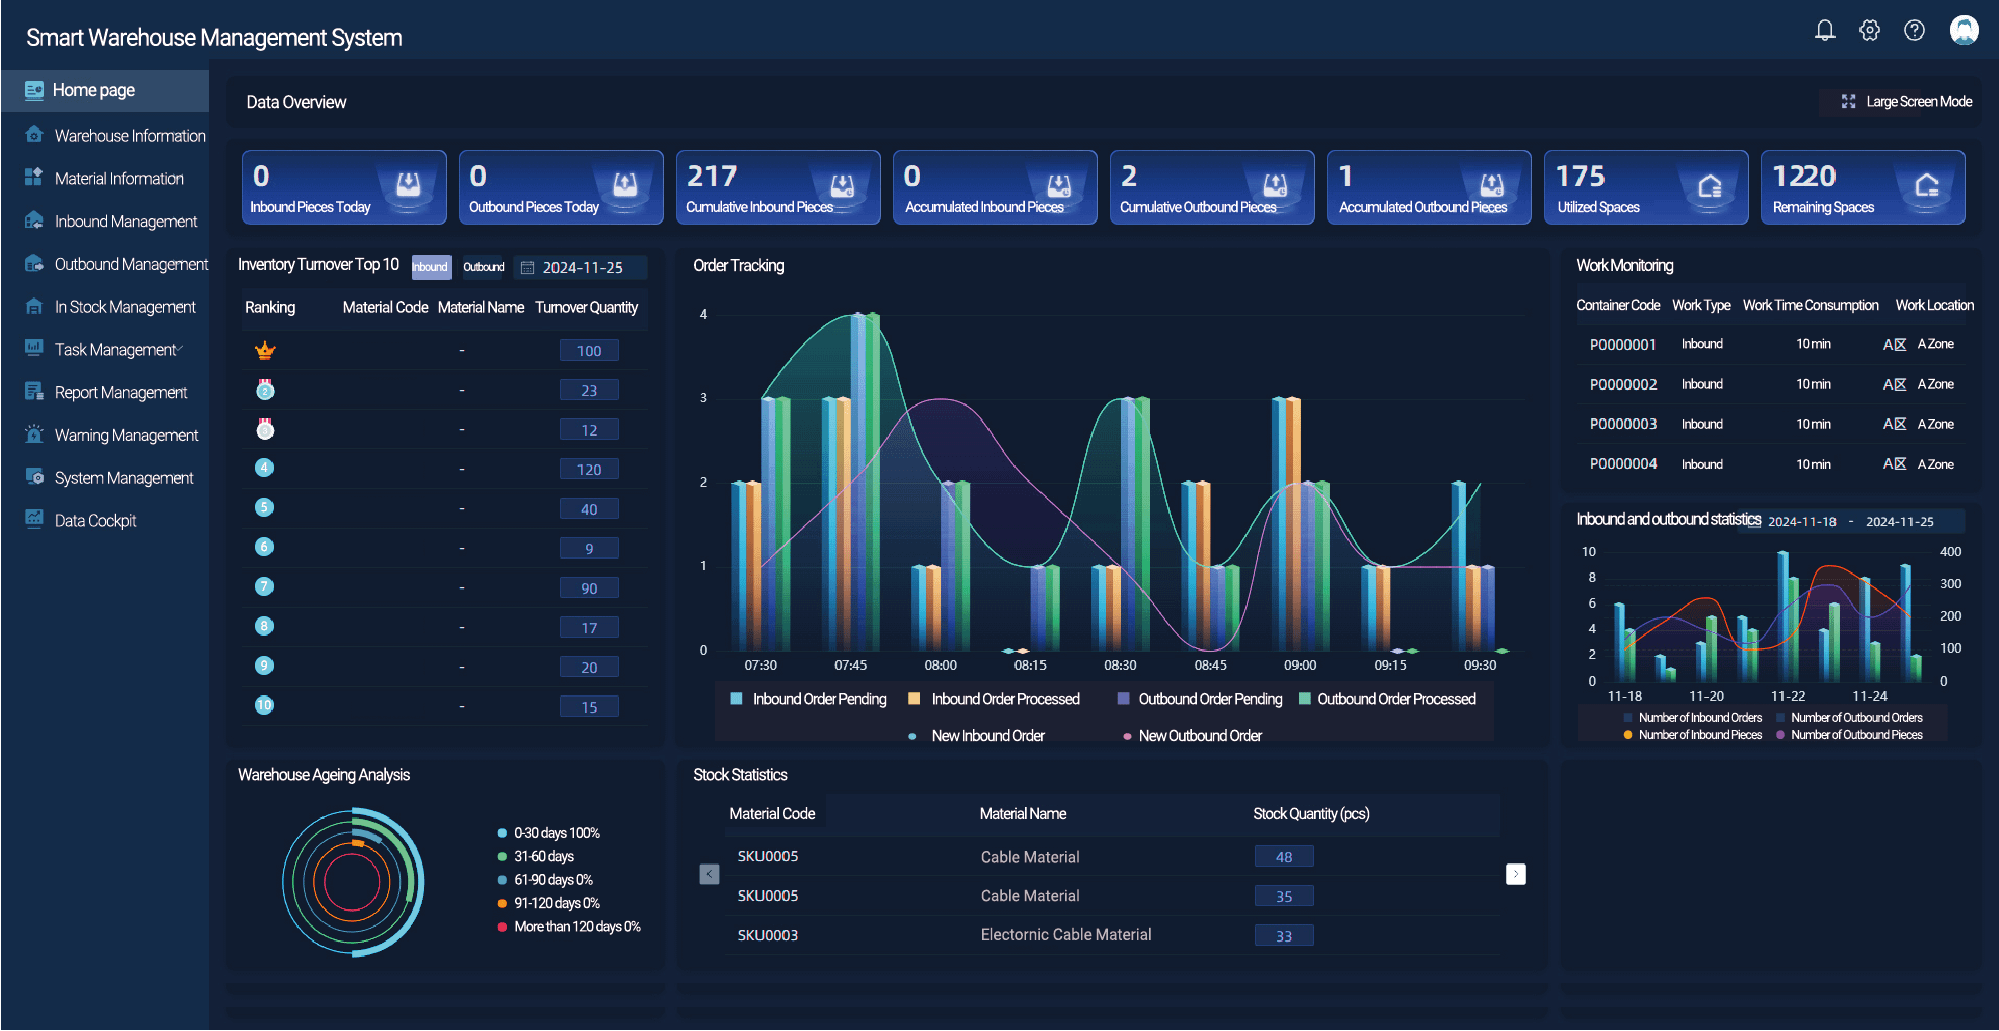Image resolution: width=1999 pixels, height=1031 pixels.
Task: Click the Remaining Spaces 1220 card
Action: pyautogui.click(x=1862, y=188)
